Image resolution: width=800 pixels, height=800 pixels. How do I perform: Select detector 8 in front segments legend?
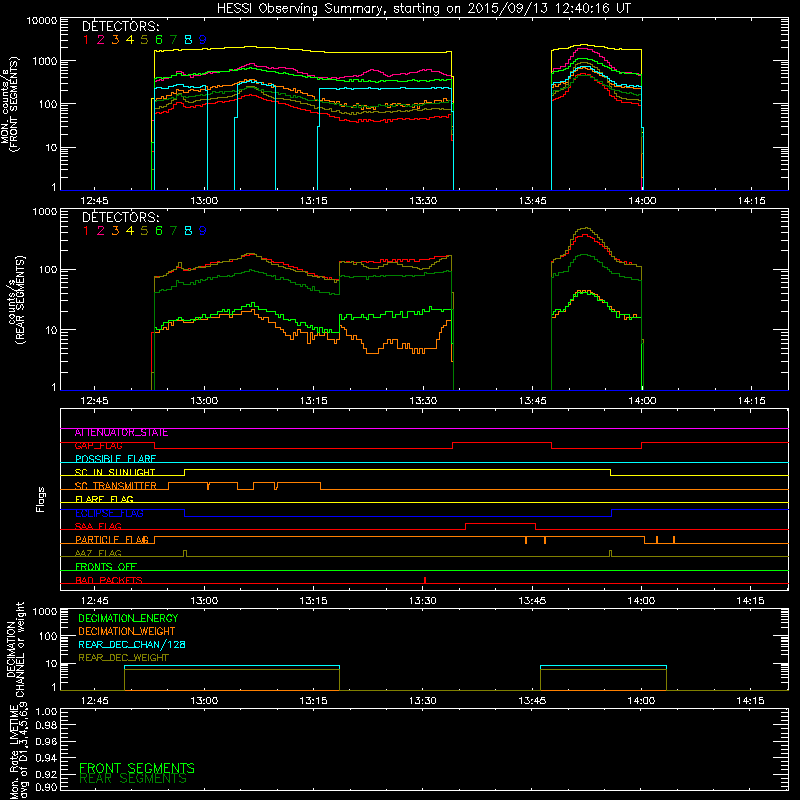(188, 40)
